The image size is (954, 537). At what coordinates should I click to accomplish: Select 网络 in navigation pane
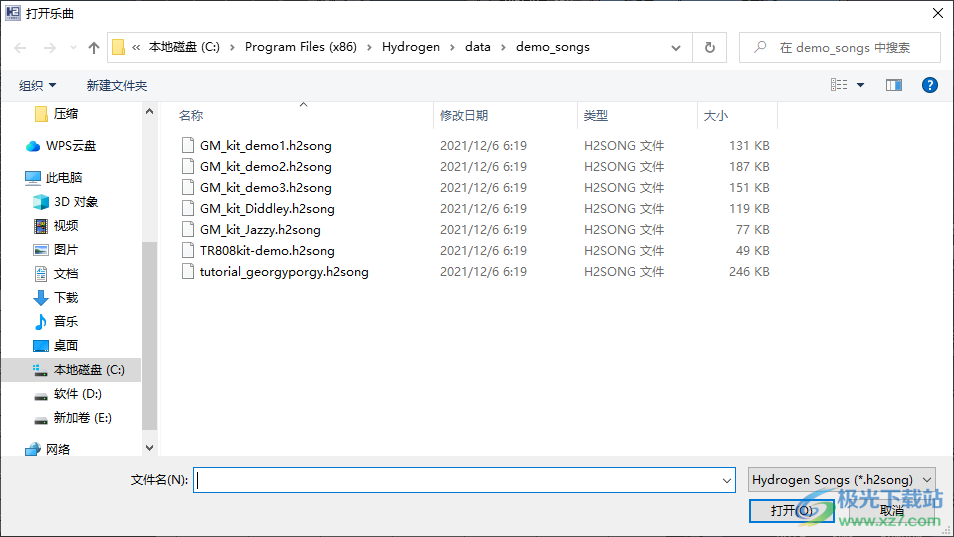58,449
